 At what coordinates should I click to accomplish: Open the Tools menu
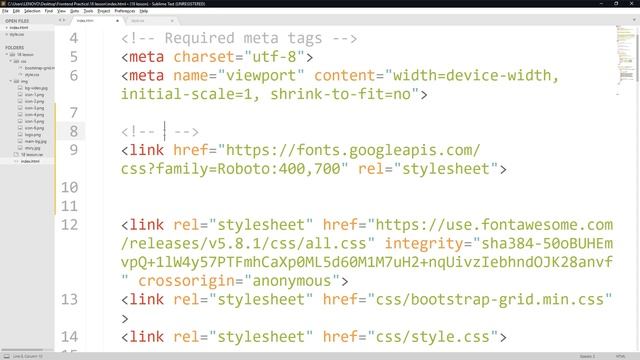[88, 11]
